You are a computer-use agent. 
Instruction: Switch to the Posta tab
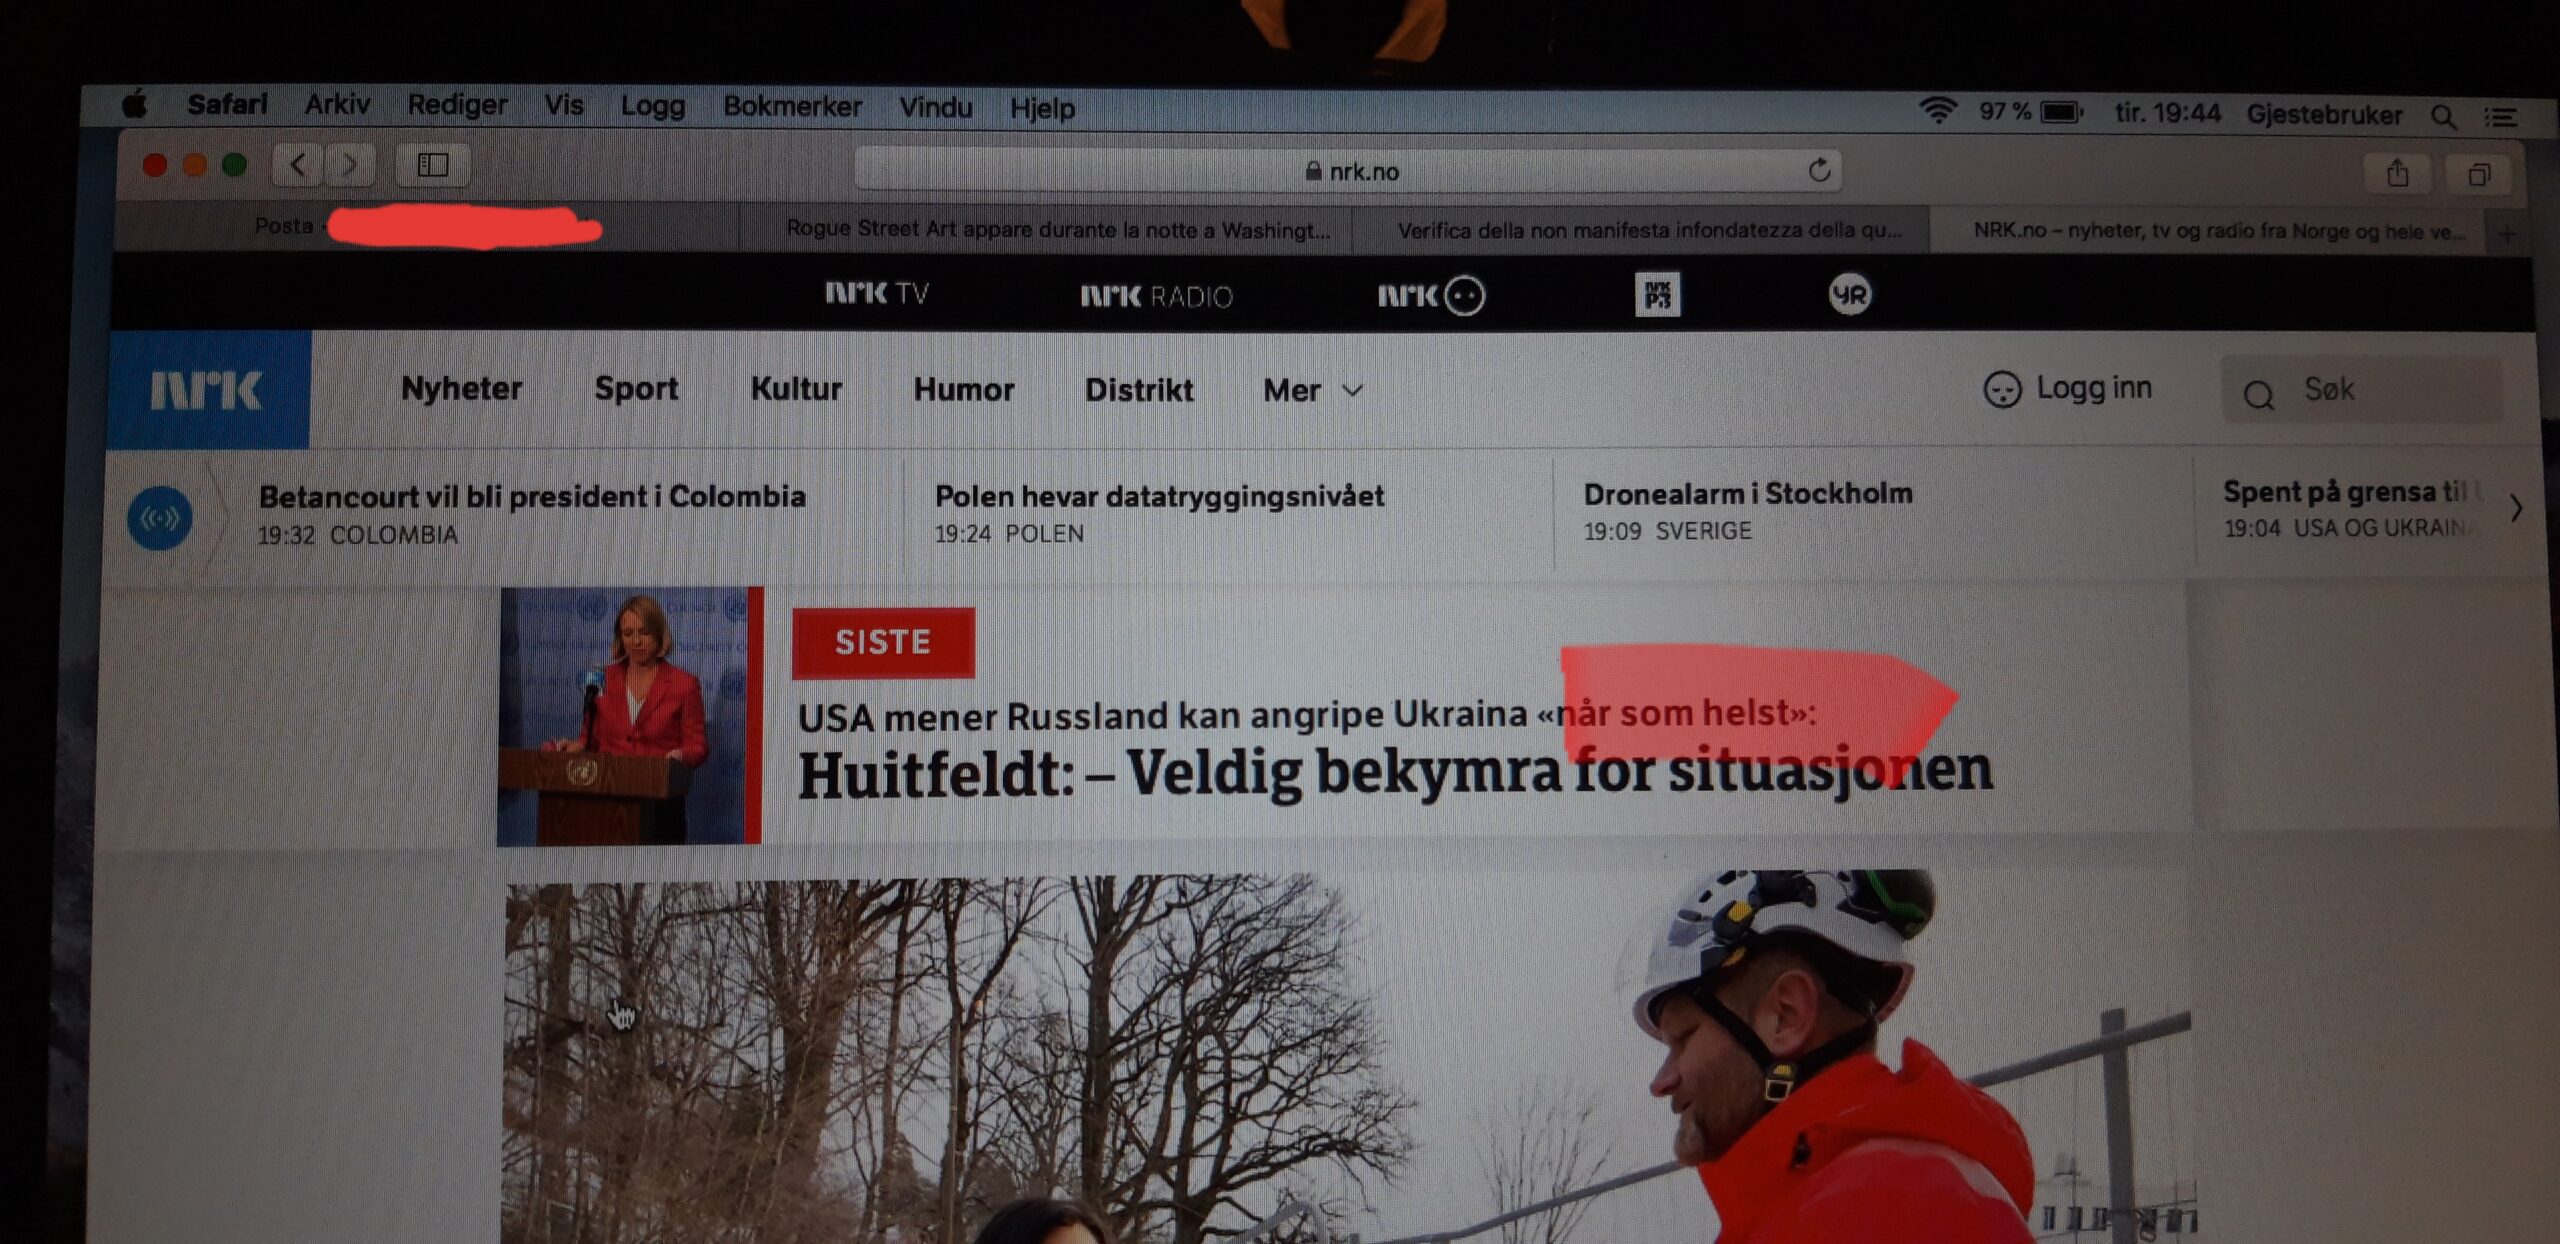tap(428, 226)
